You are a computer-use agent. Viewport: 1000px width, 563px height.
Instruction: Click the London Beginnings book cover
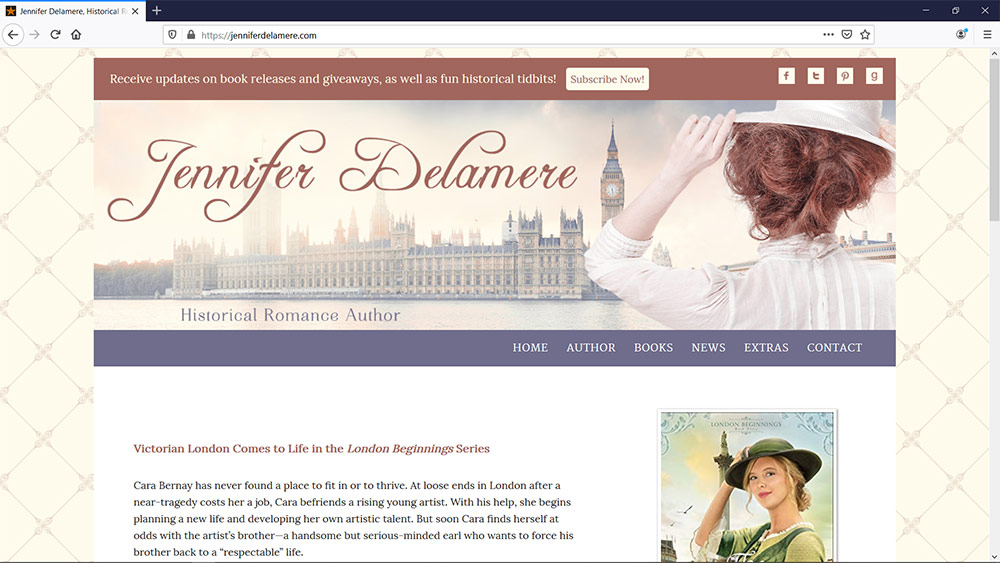pyautogui.click(x=747, y=487)
